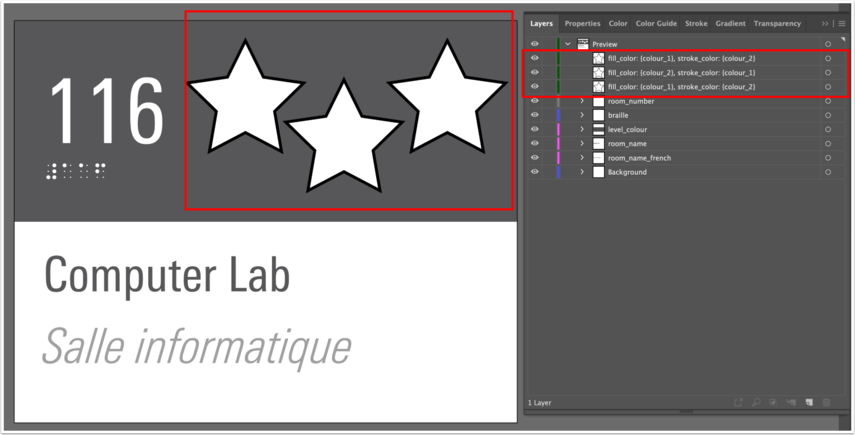855x435 pixels.
Task: Collapse the Preview layer
Action: click(x=568, y=44)
